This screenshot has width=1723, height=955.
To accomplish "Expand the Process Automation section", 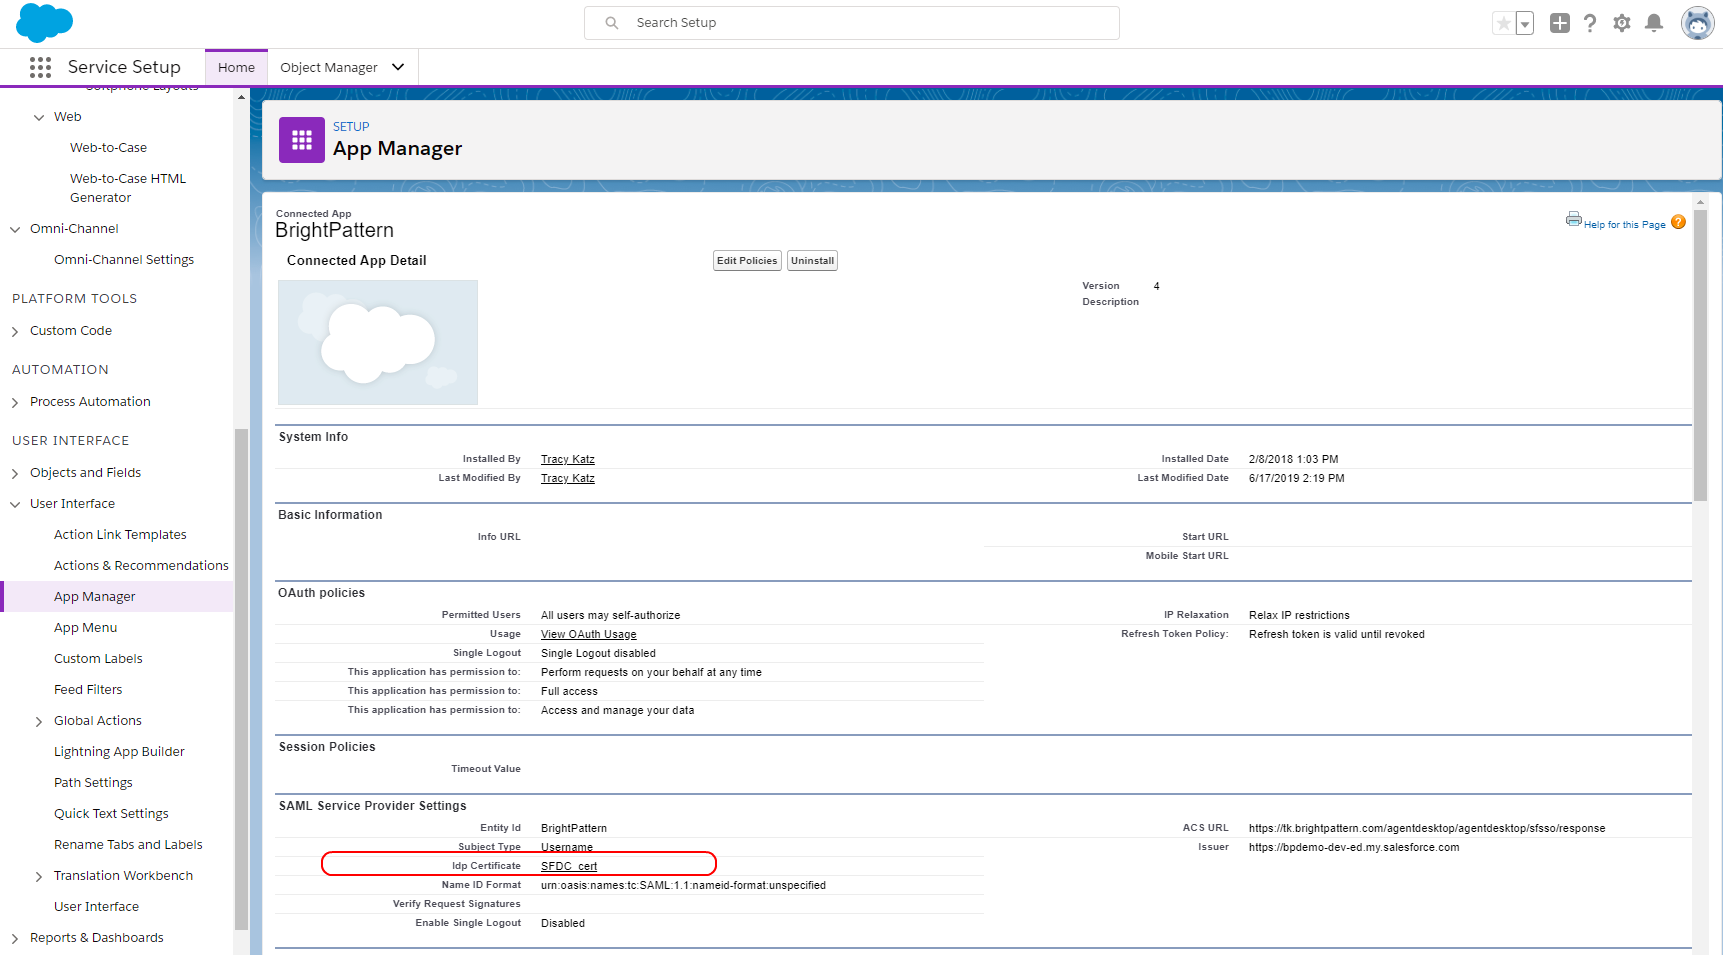I will click(15, 402).
